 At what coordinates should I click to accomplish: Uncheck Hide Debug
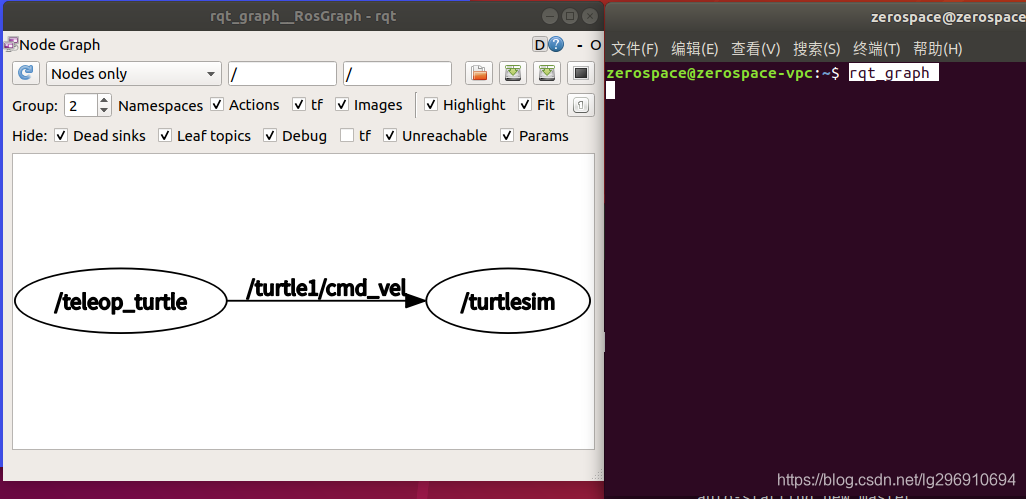tap(270, 135)
